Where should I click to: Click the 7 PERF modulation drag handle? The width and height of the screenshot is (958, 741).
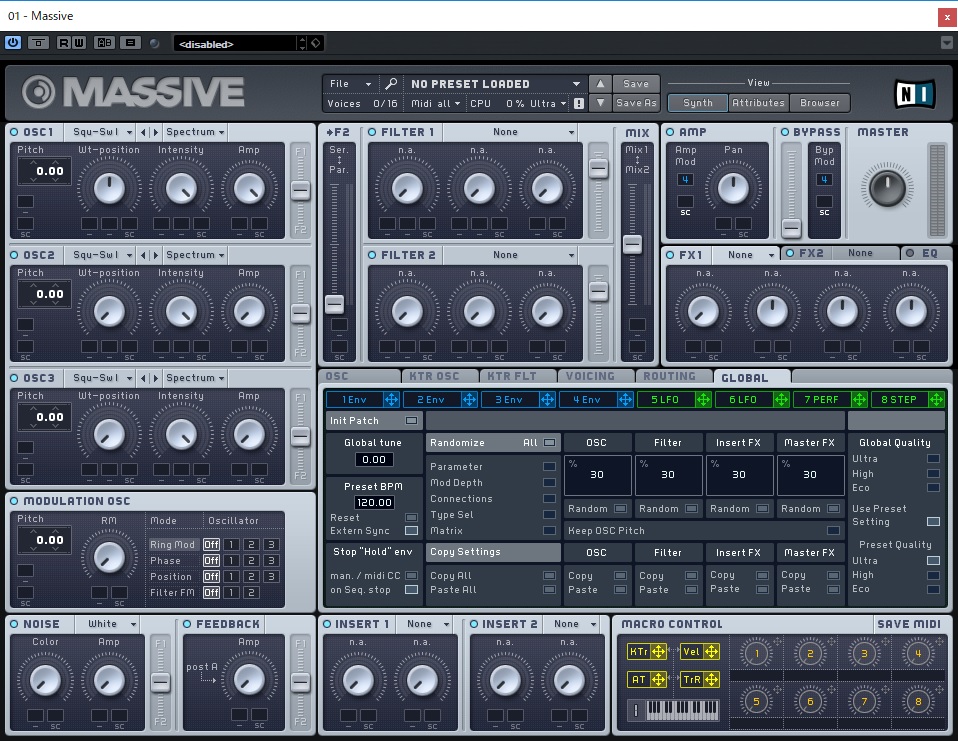[859, 400]
